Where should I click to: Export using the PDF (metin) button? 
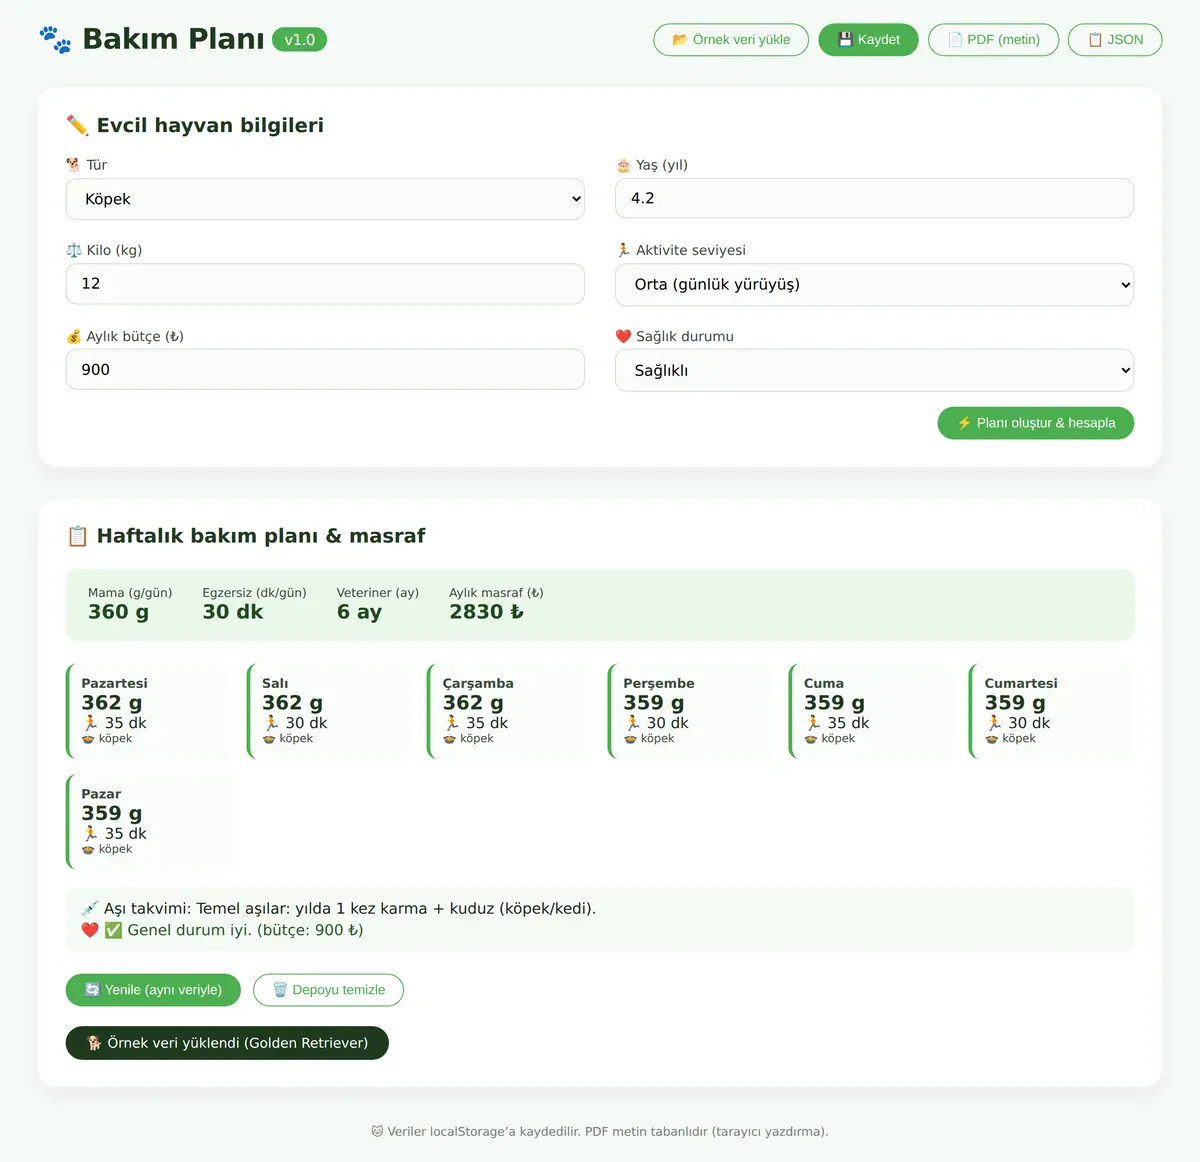[993, 40]
